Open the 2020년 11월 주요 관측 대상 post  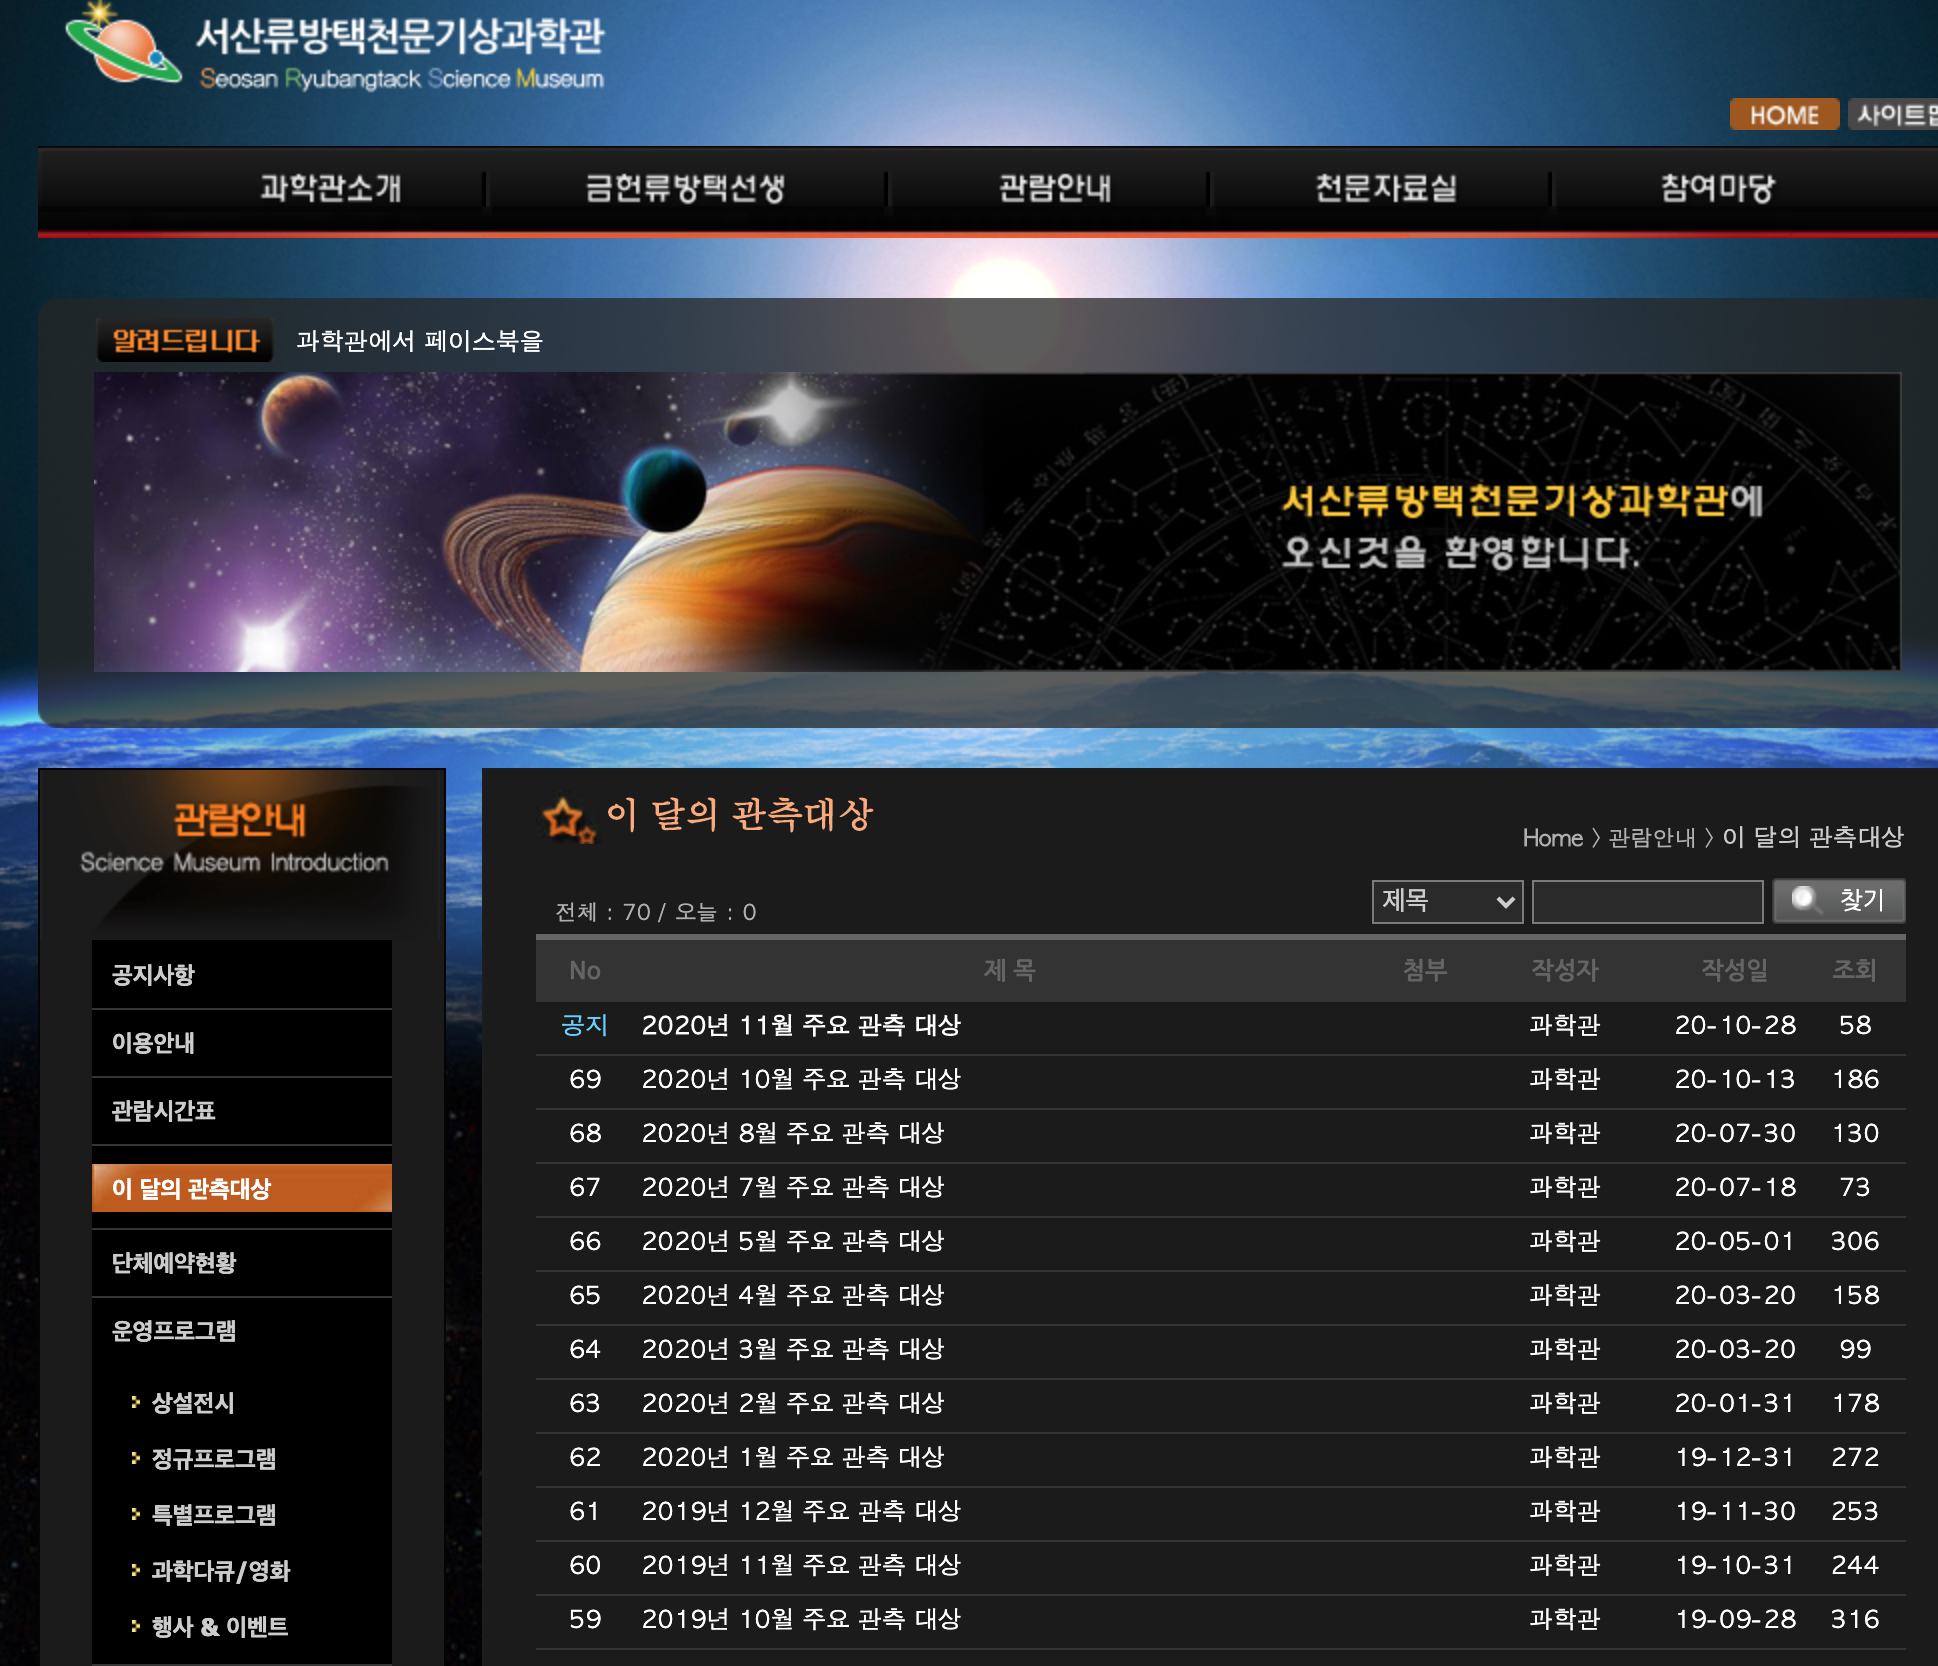coord(800,1025)
